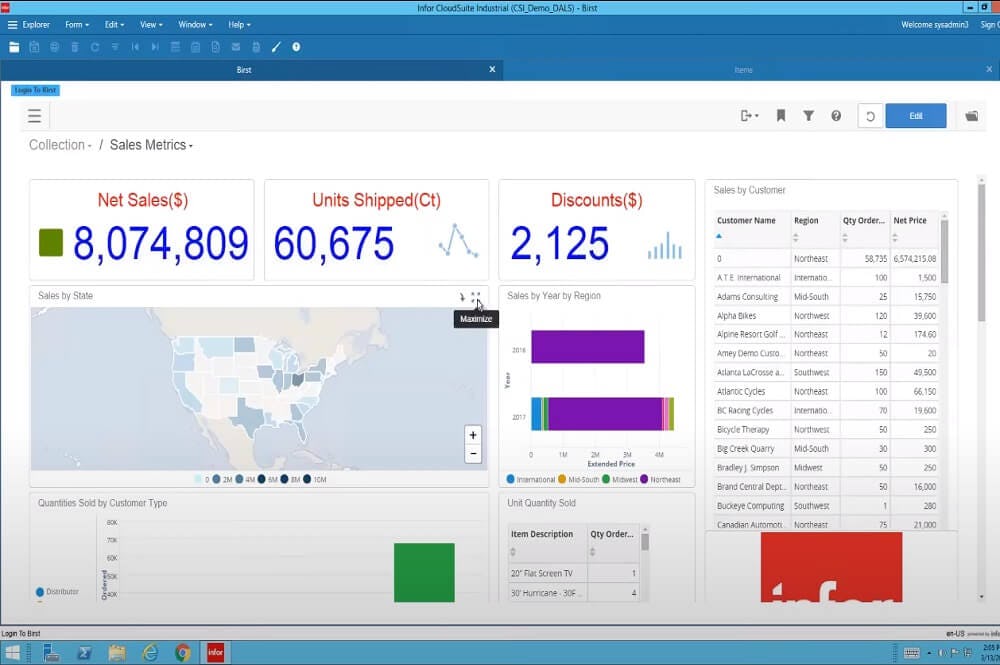The width and height of the screenshot is (1000, 665).
Task: Maximize the Sales by State panel
Action: pos(476,297)
